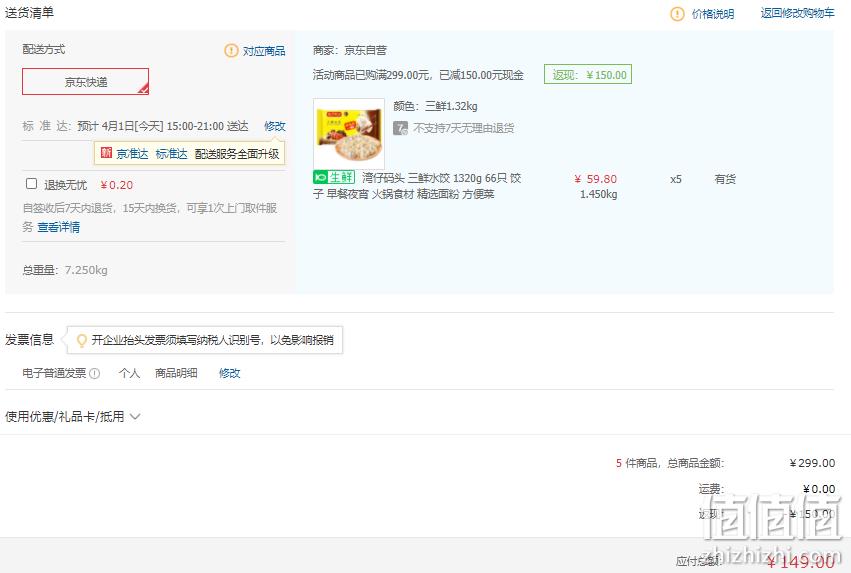Viewport: 851px width, 573px height.
Task: Open the 价格说明 link
Action: [x=713, y=14]
